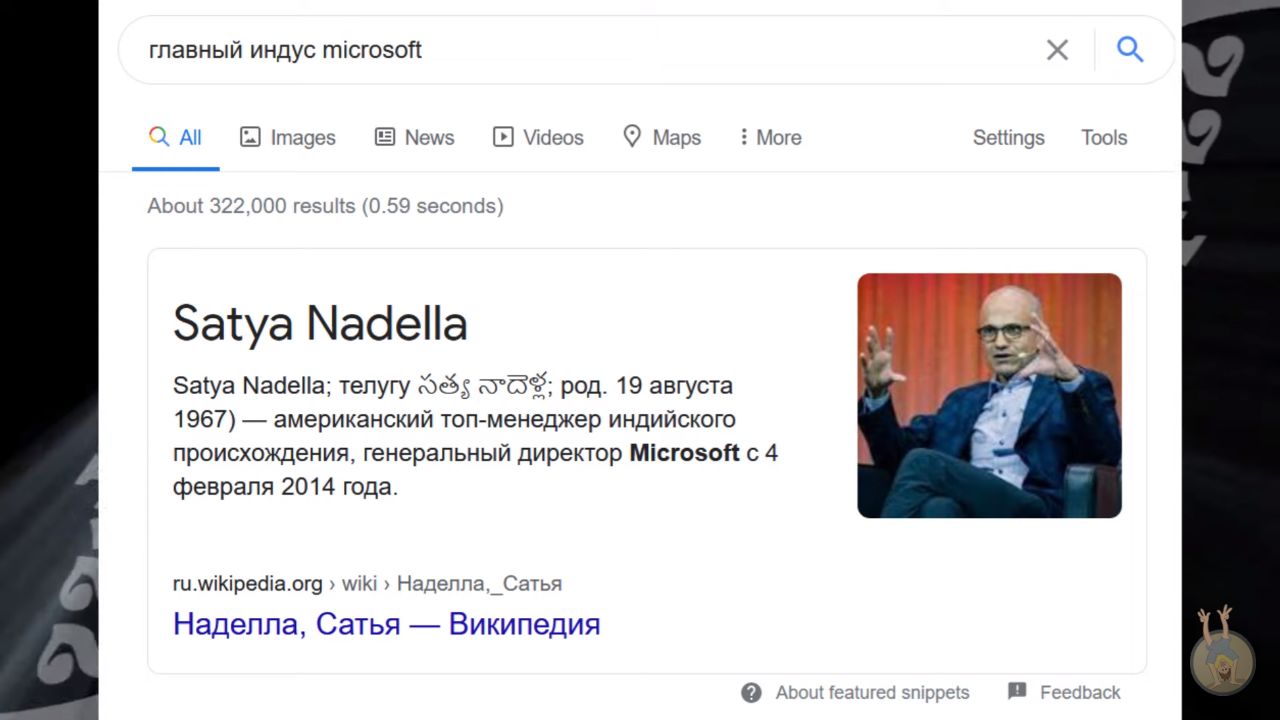Click the bold 'Microsoft' word in snippet
The width and height of the screenshot is (1280, 720).
pyautogui.click(x=684, y=453)
